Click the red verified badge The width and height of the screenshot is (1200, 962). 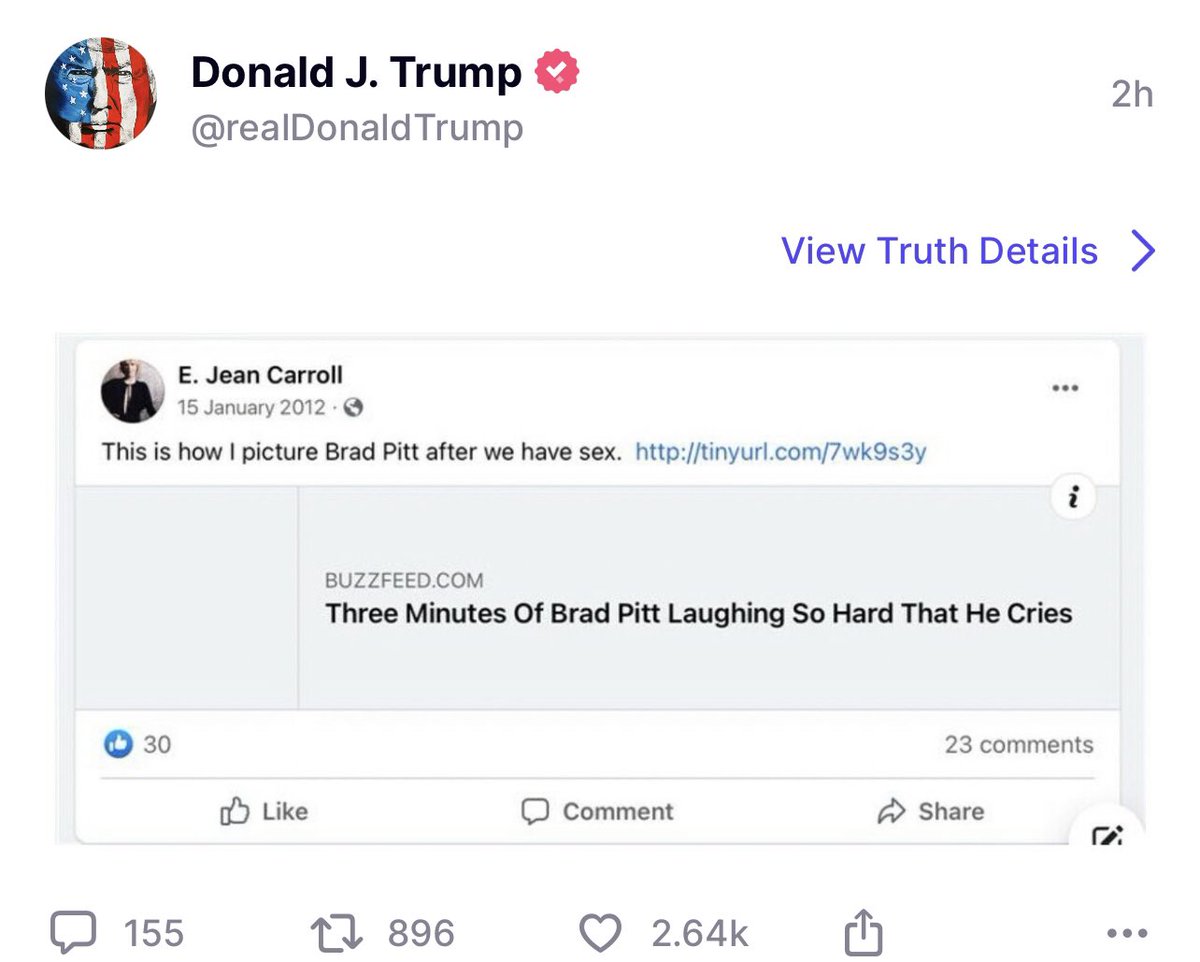click(558, 72)
